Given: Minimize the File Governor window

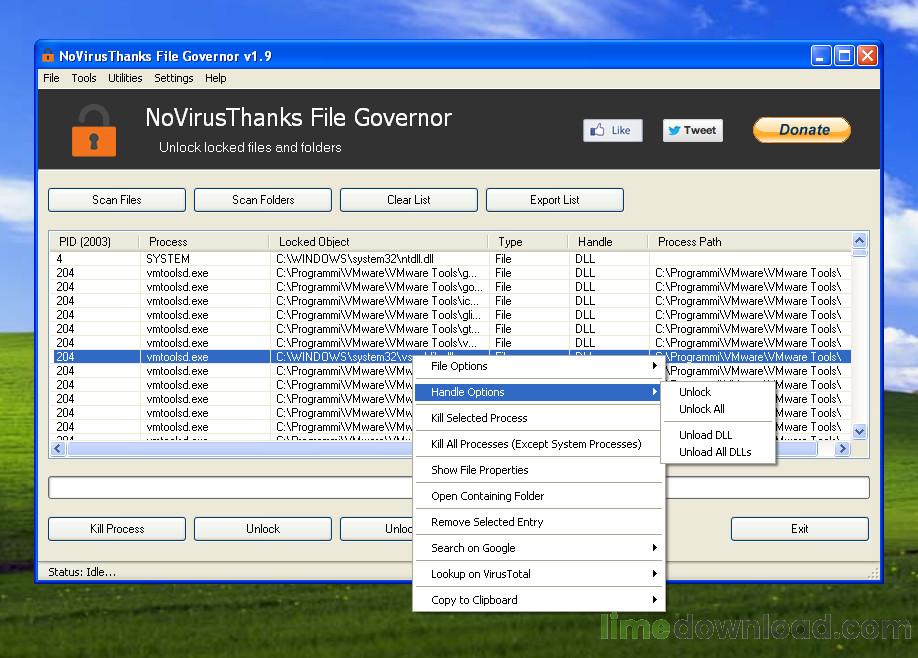Looking at the screenshot, I should click(x=821, y=56).
